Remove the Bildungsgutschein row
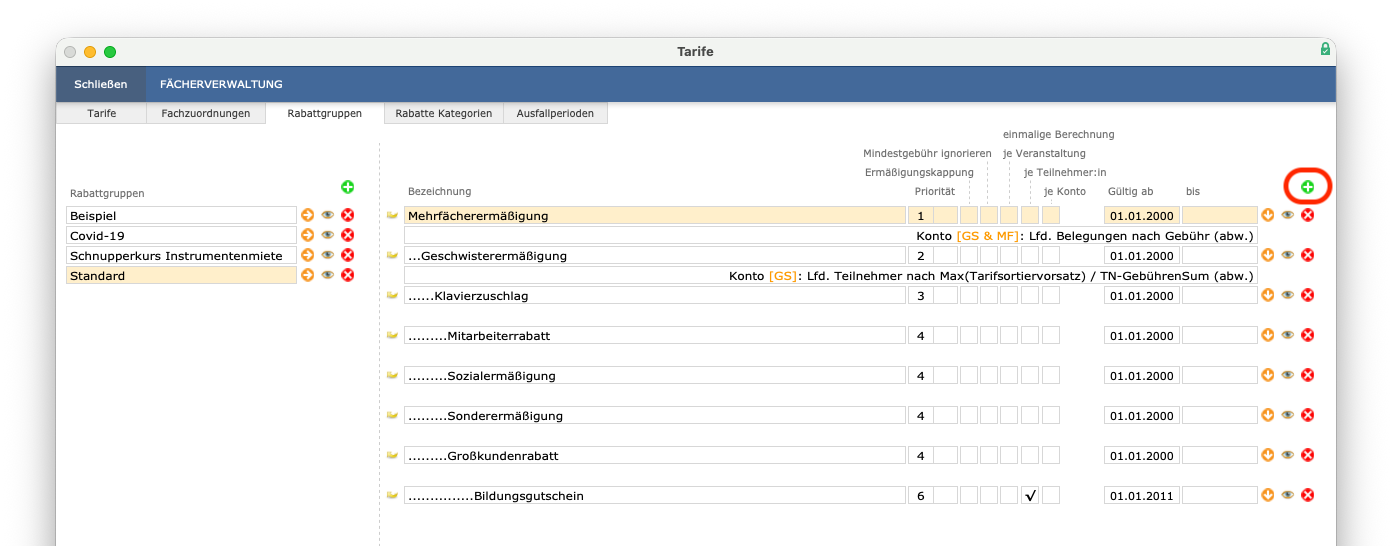The image size is (1392, 546). point(1307,495)
